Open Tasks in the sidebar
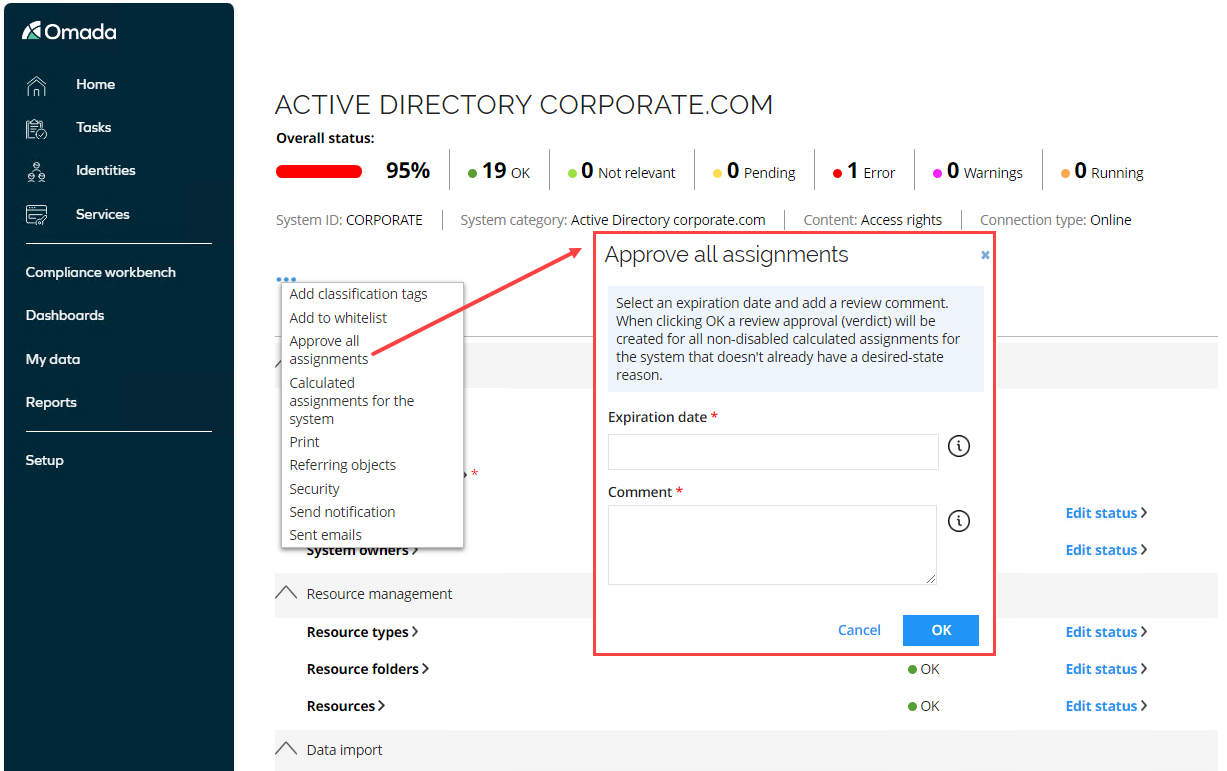Screen dimensions: 1227x771 click(x=93, y=128)
